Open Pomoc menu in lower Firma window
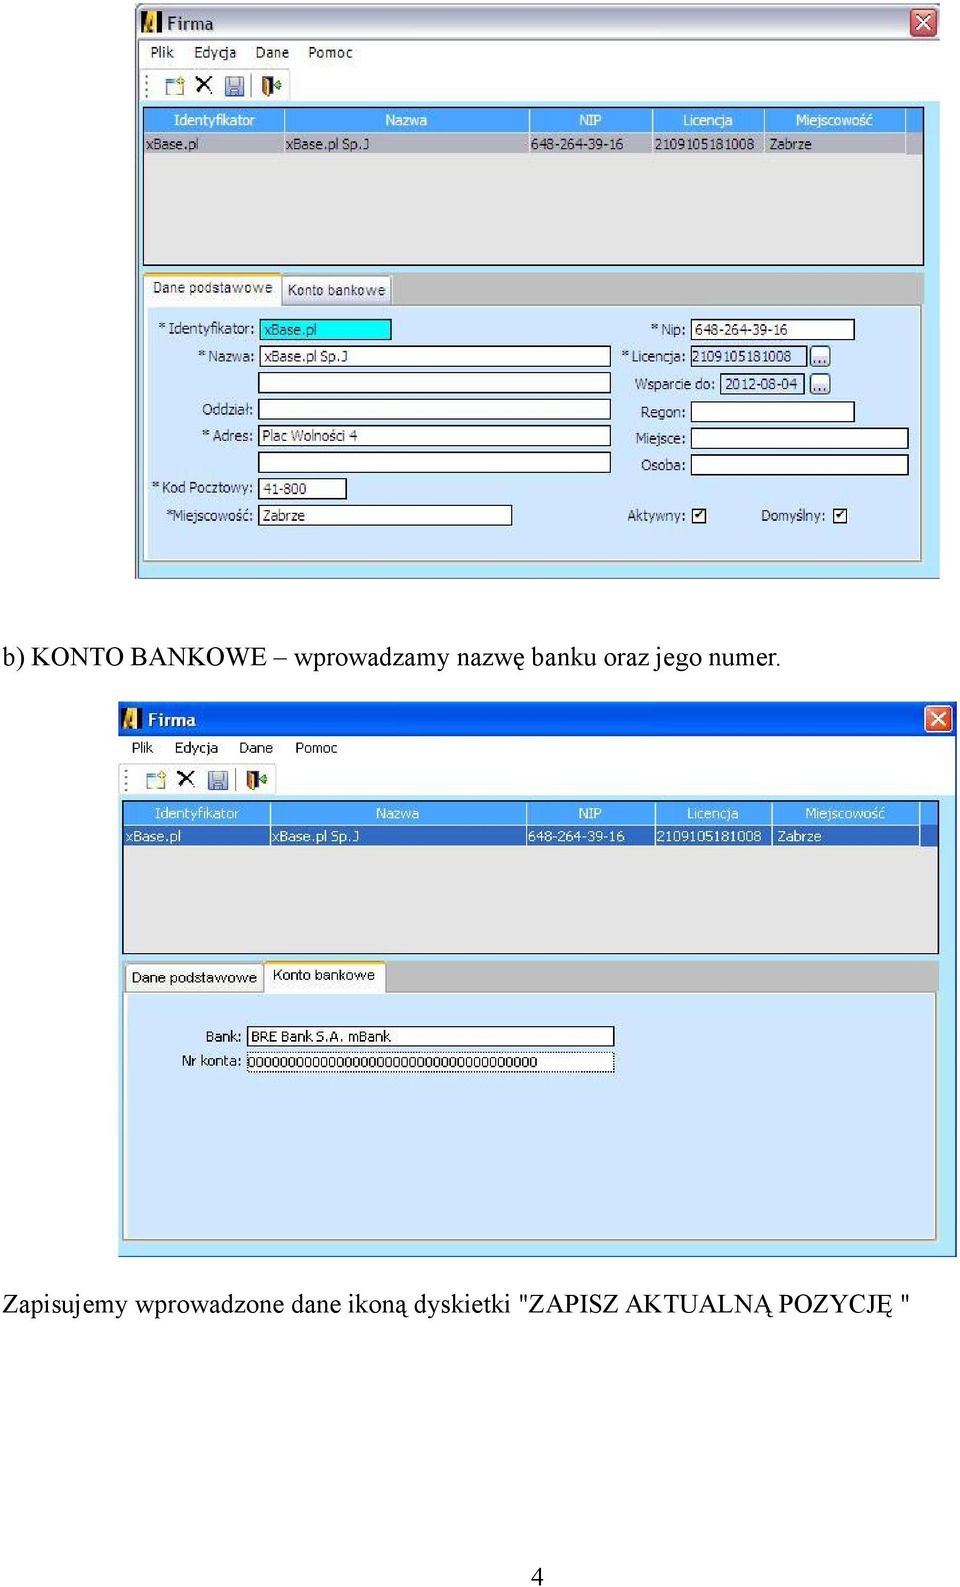 click(x=316, y=748)
